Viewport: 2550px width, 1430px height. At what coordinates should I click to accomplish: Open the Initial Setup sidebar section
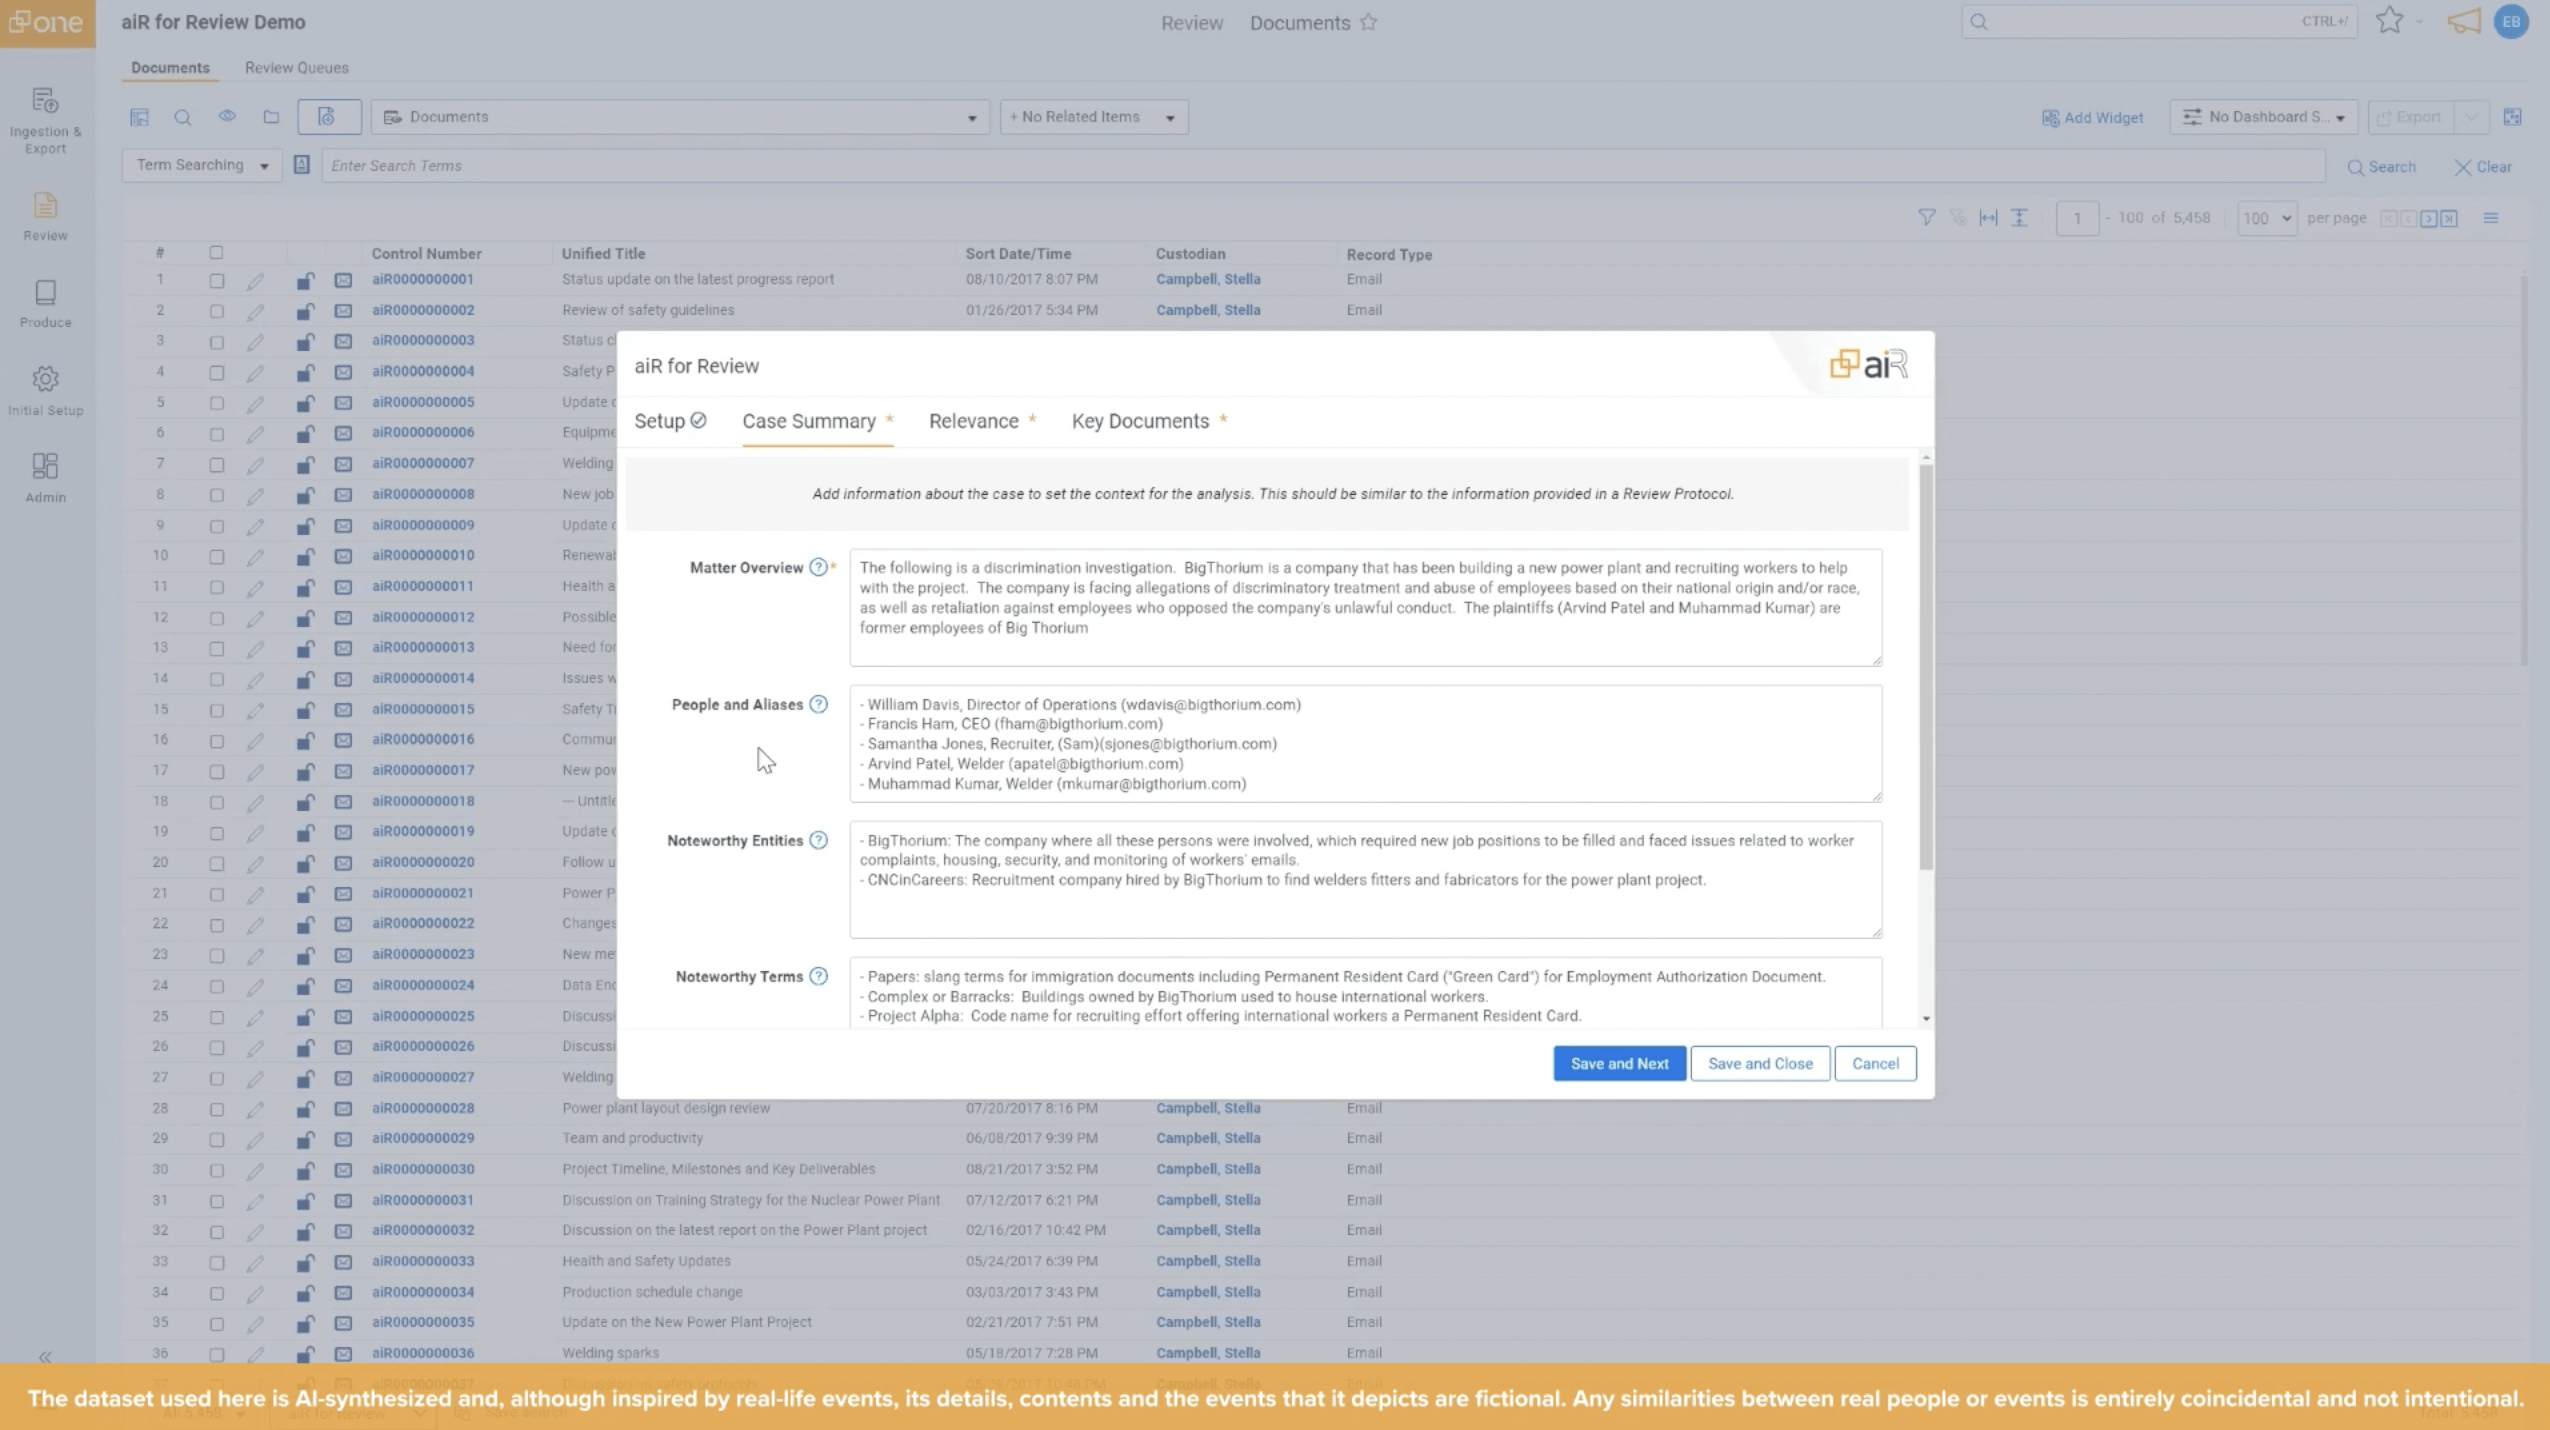point(45,389)
